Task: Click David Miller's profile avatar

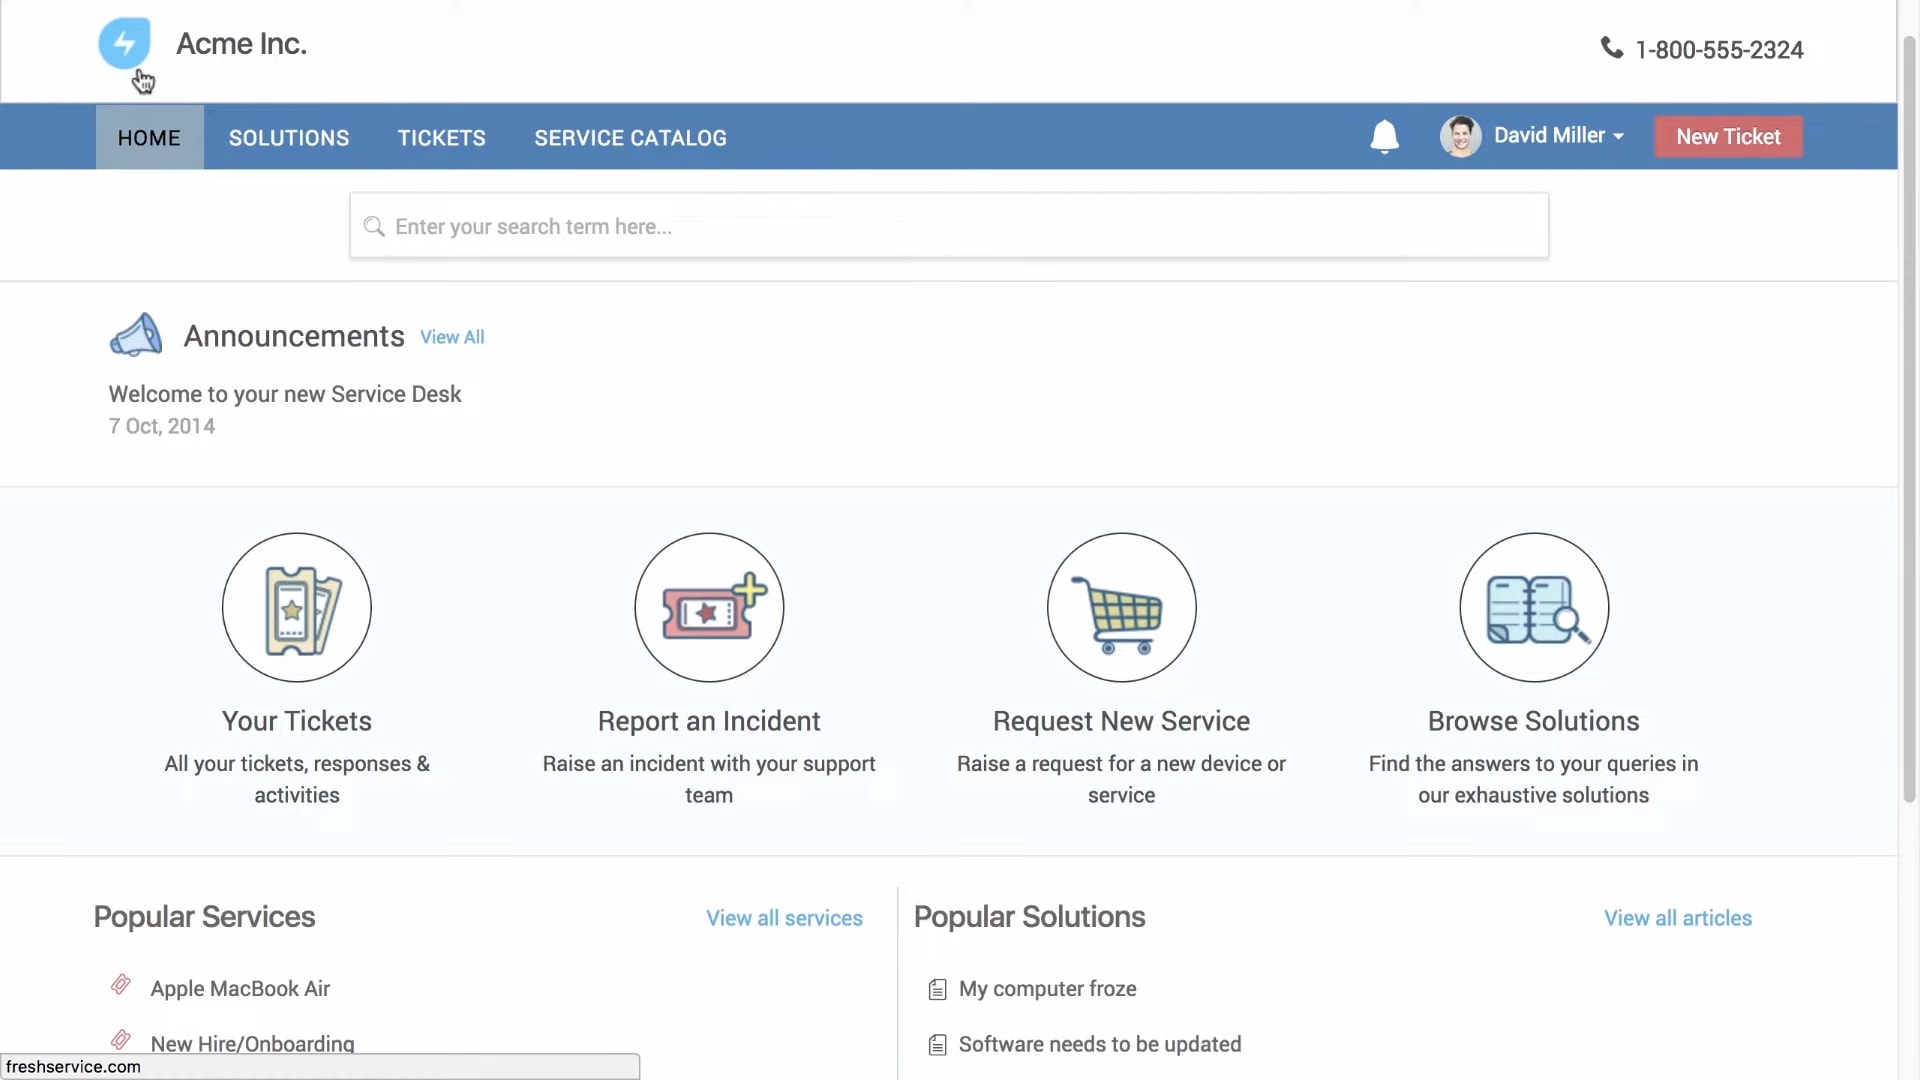Action: tap(1461, 136)
